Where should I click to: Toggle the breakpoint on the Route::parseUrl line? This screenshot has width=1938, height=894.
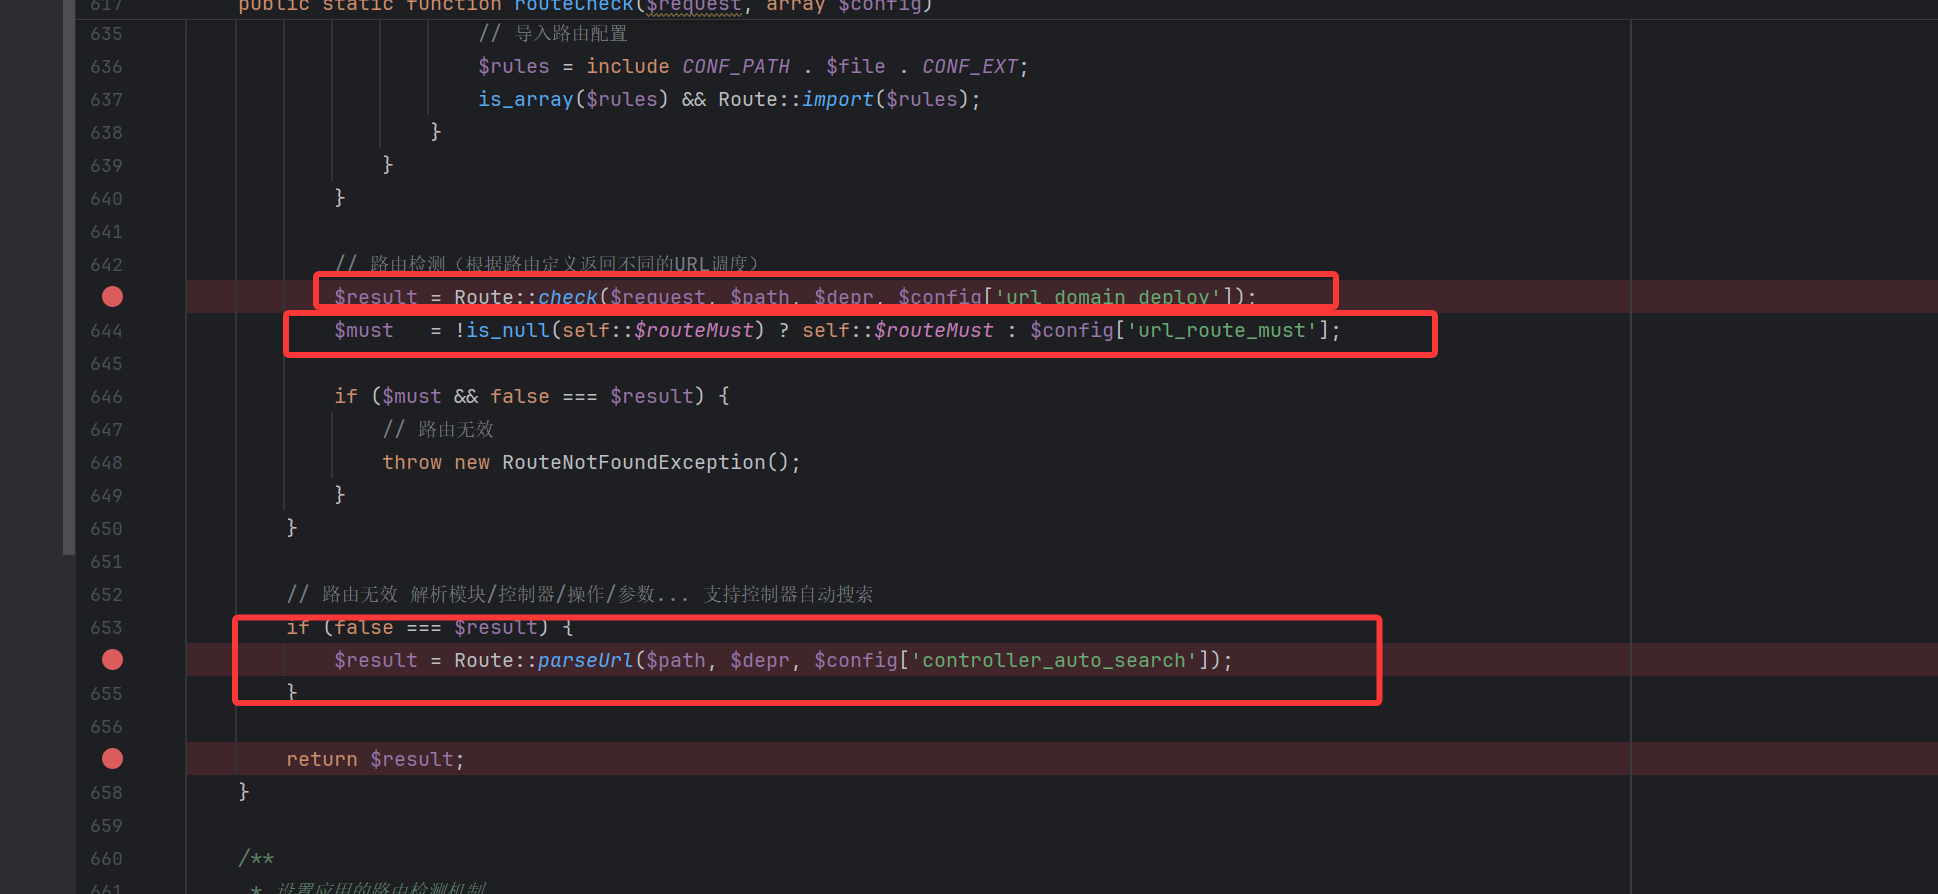pos(112,660)
